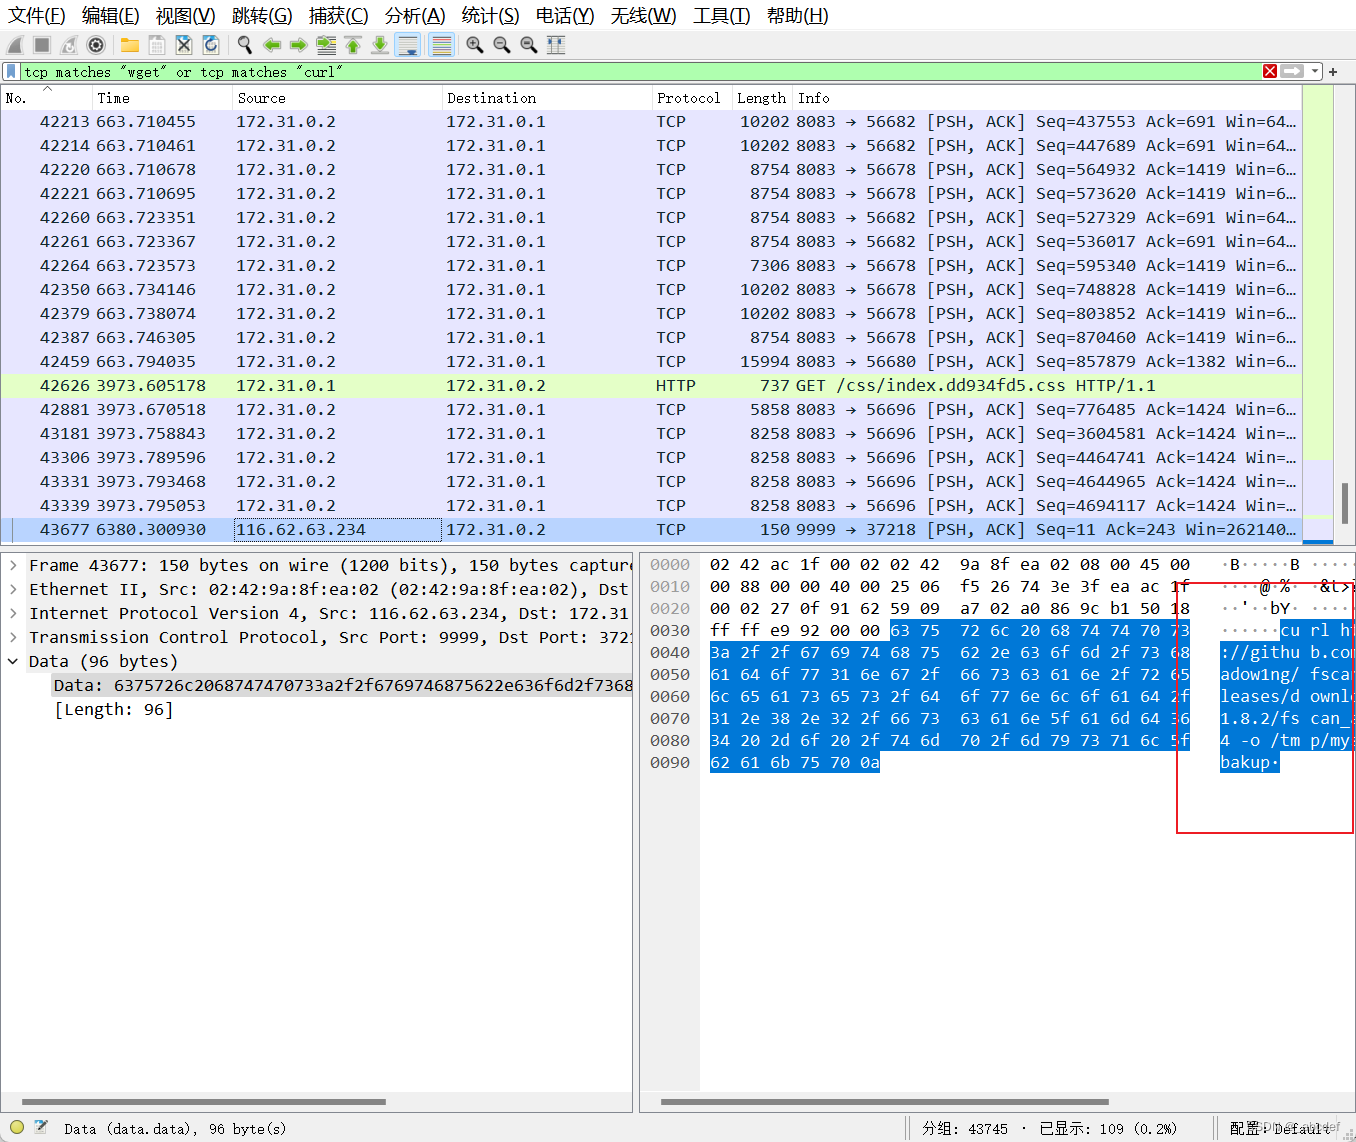This screenshot has height=1142, width=1356.
Task: Expand the Transmission Control Protocol node
Action: [x=13, y=637]
